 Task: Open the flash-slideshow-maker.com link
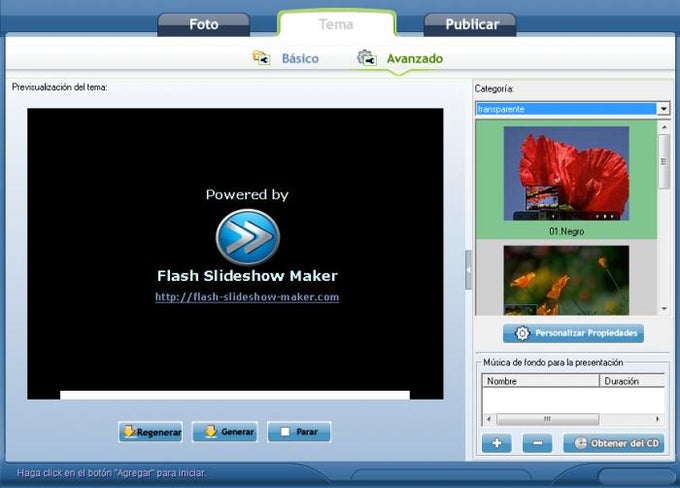[x=247, y=297]
